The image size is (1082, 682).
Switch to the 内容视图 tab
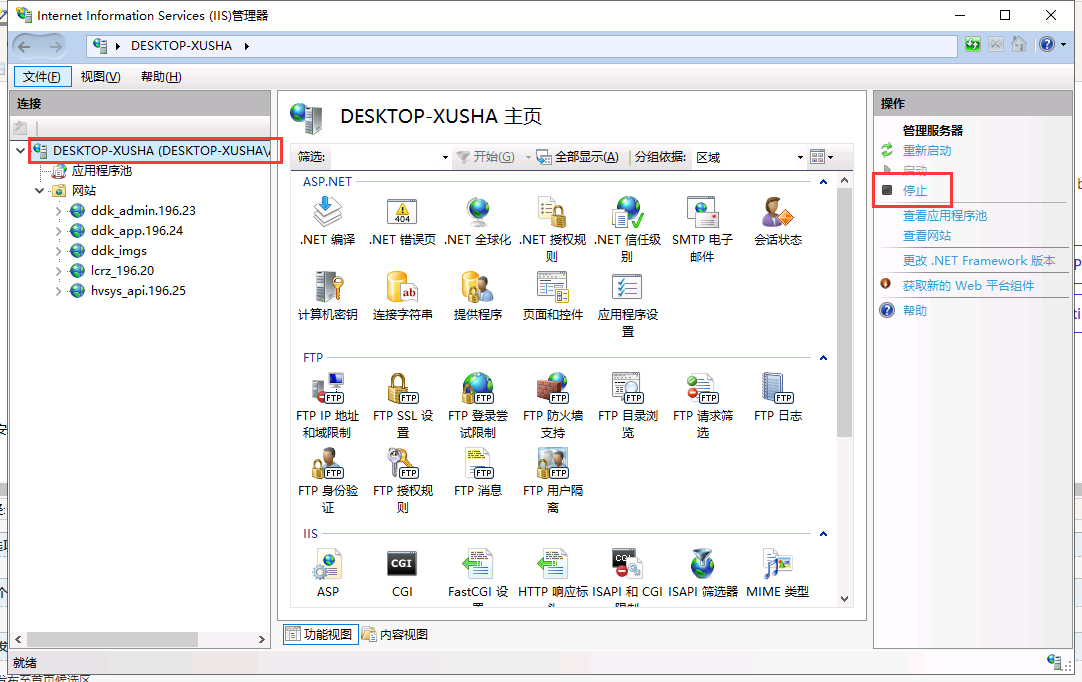coord(395,634)
